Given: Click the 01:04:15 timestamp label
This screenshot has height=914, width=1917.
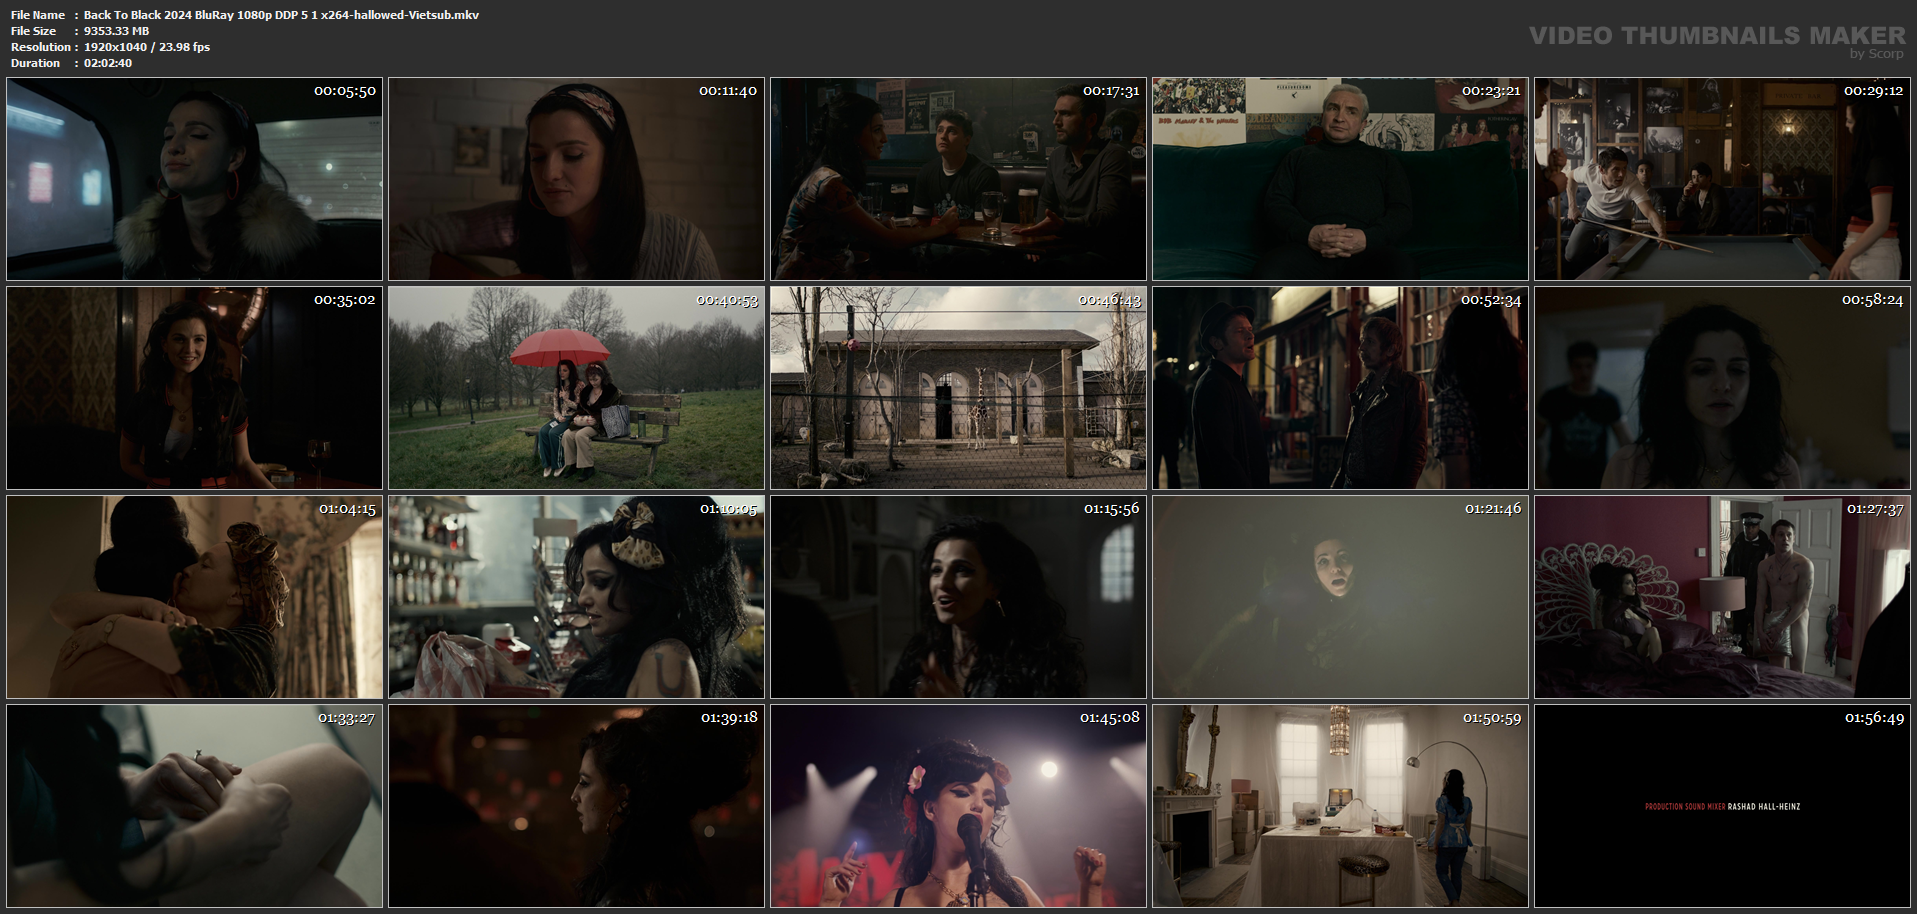Looking at the screenshot, I should click(x=347, y=509).
